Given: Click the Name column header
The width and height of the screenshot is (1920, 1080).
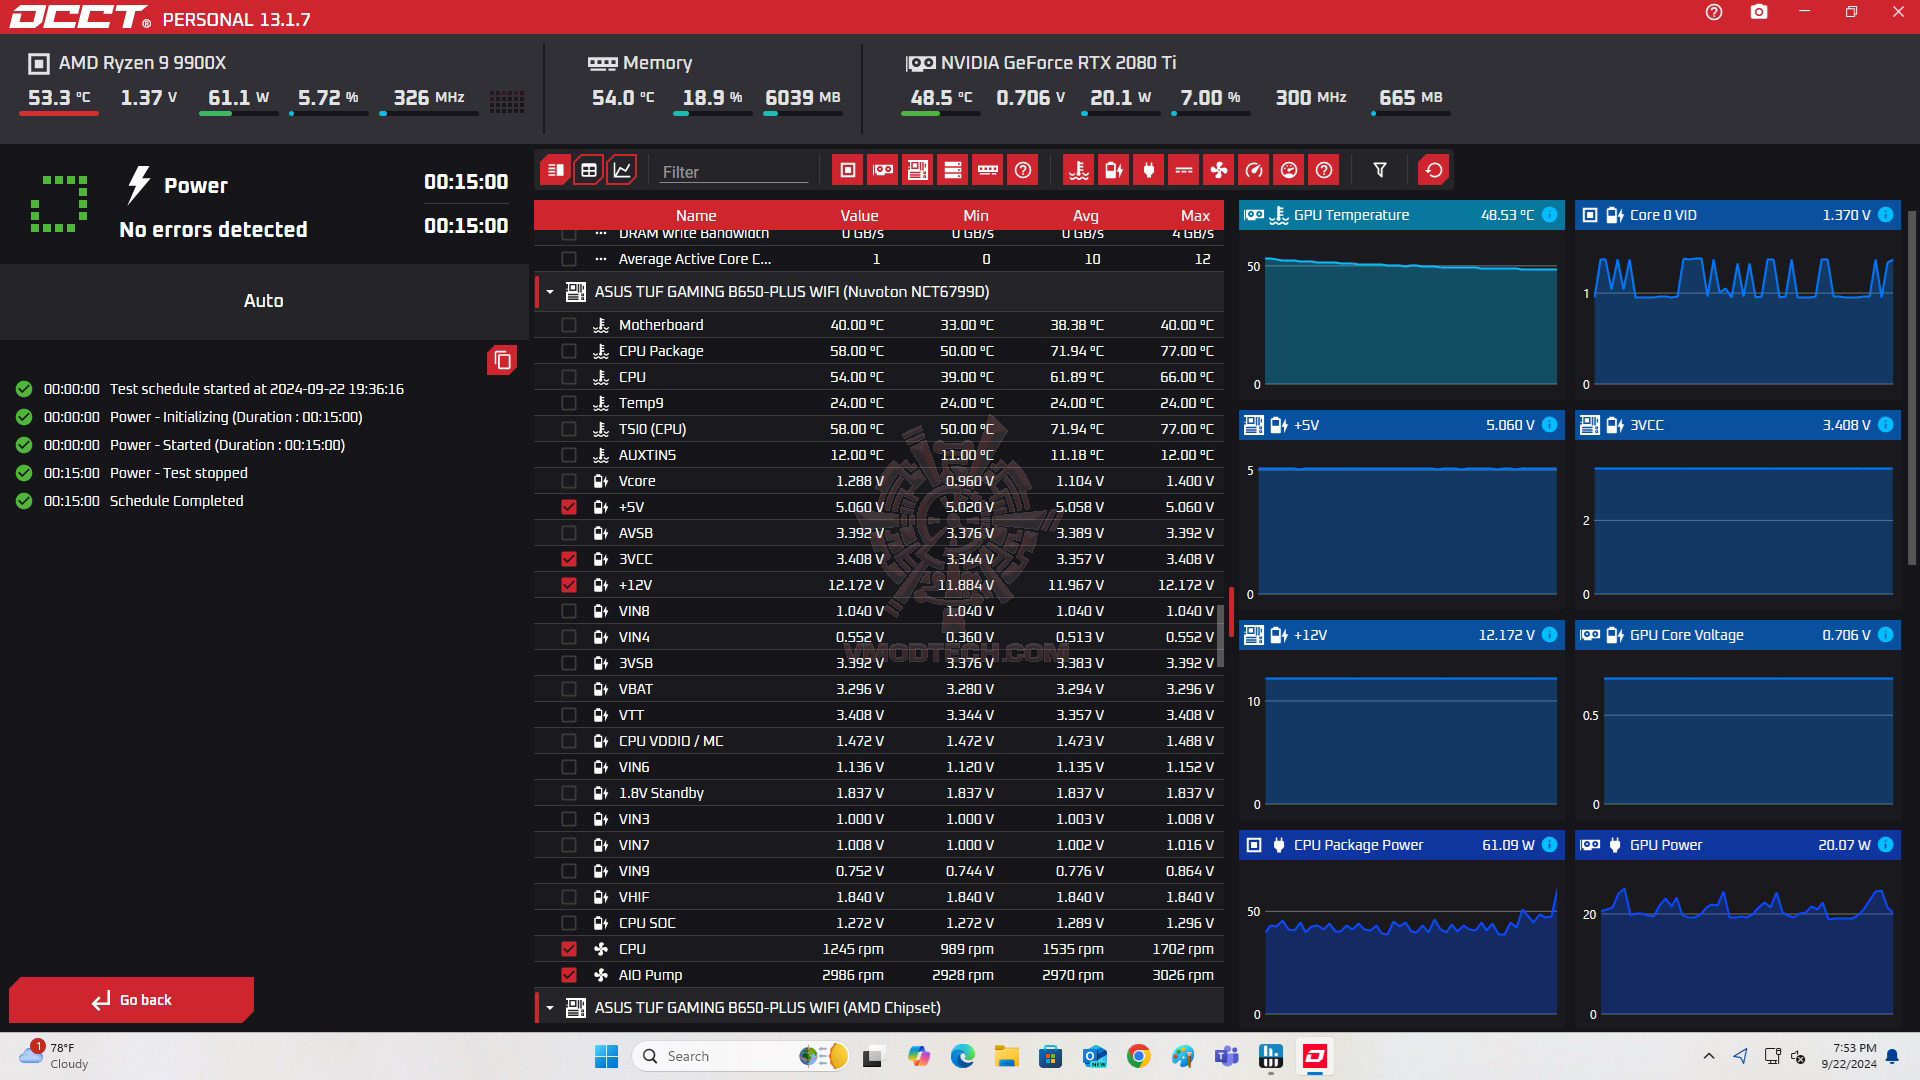Looking at the screenshot, I should click(x=695, y=215).
